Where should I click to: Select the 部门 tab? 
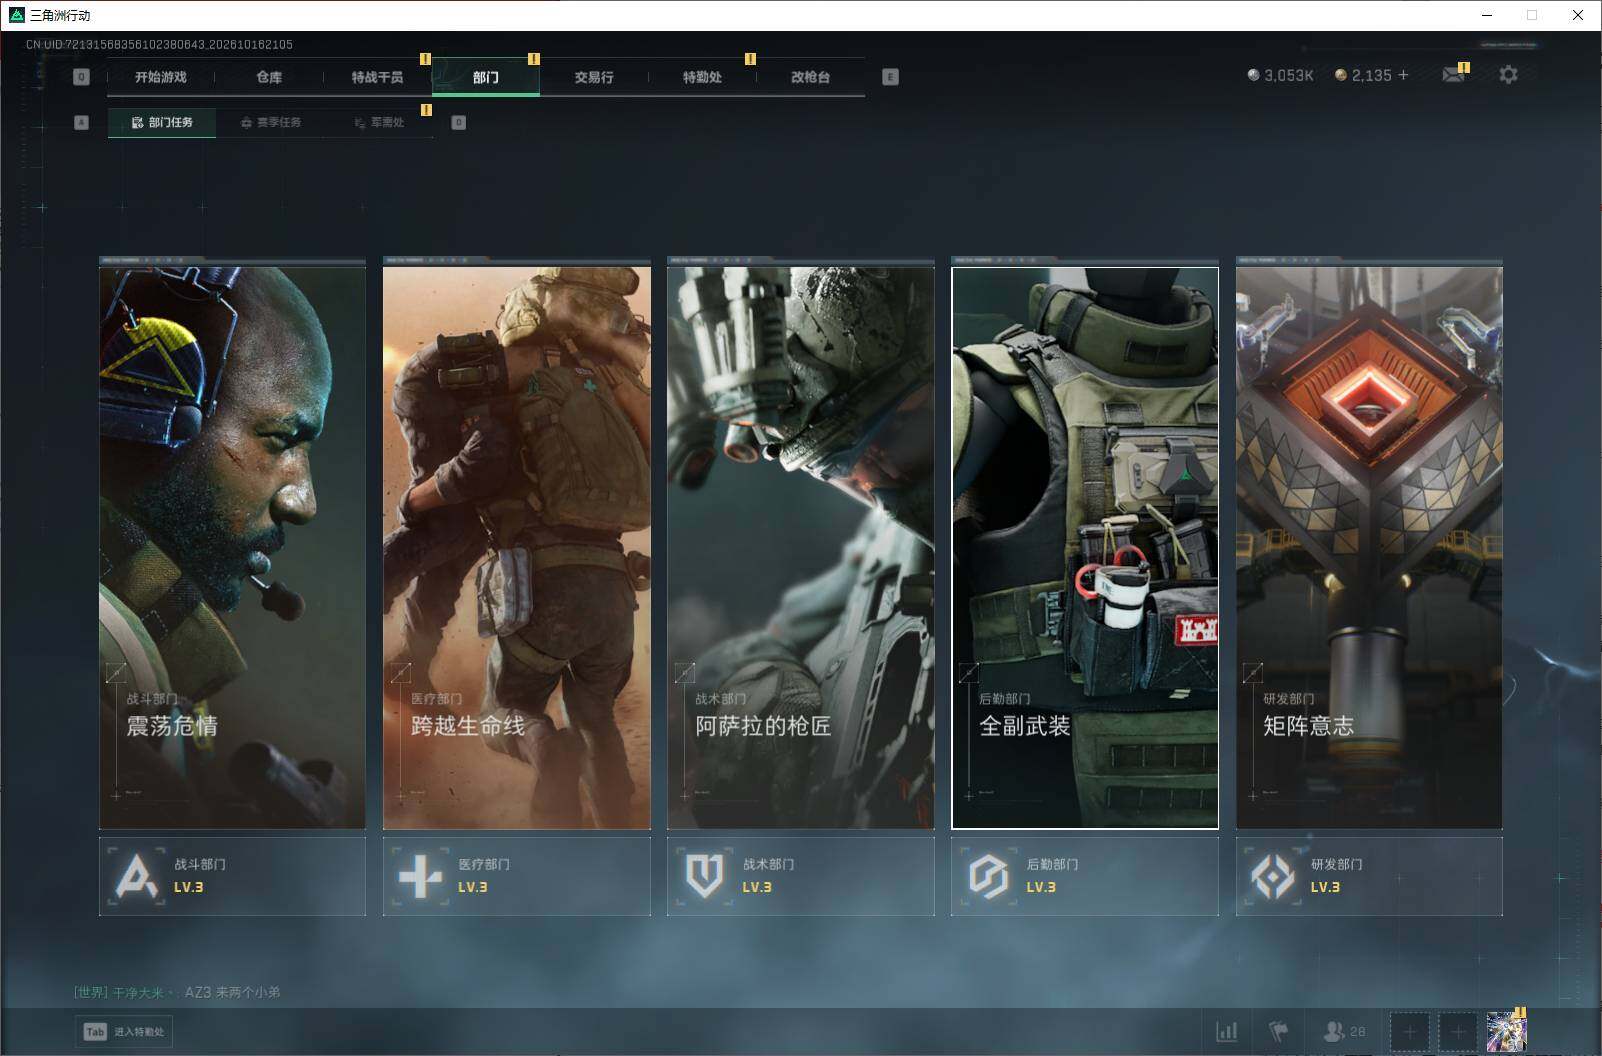(486, 77)
